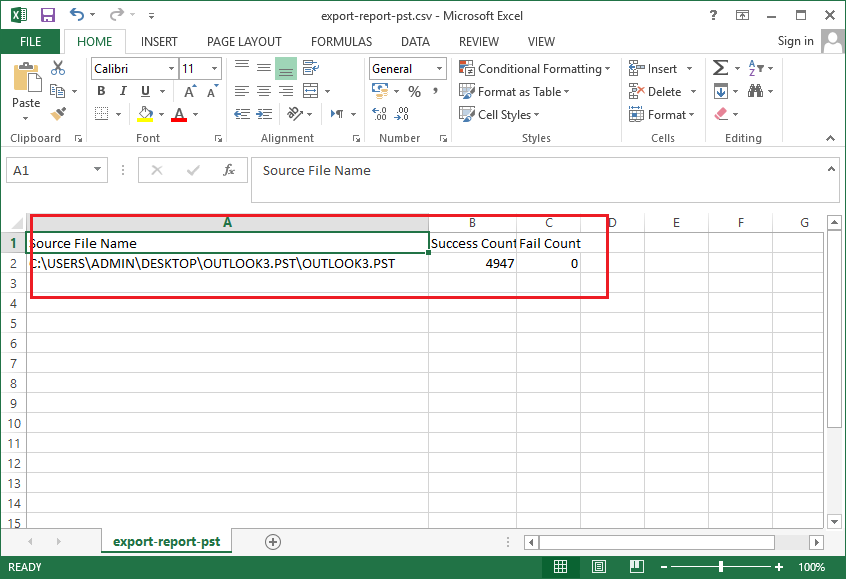Align cell text right
Screen dimensions: 846x579
286,91
